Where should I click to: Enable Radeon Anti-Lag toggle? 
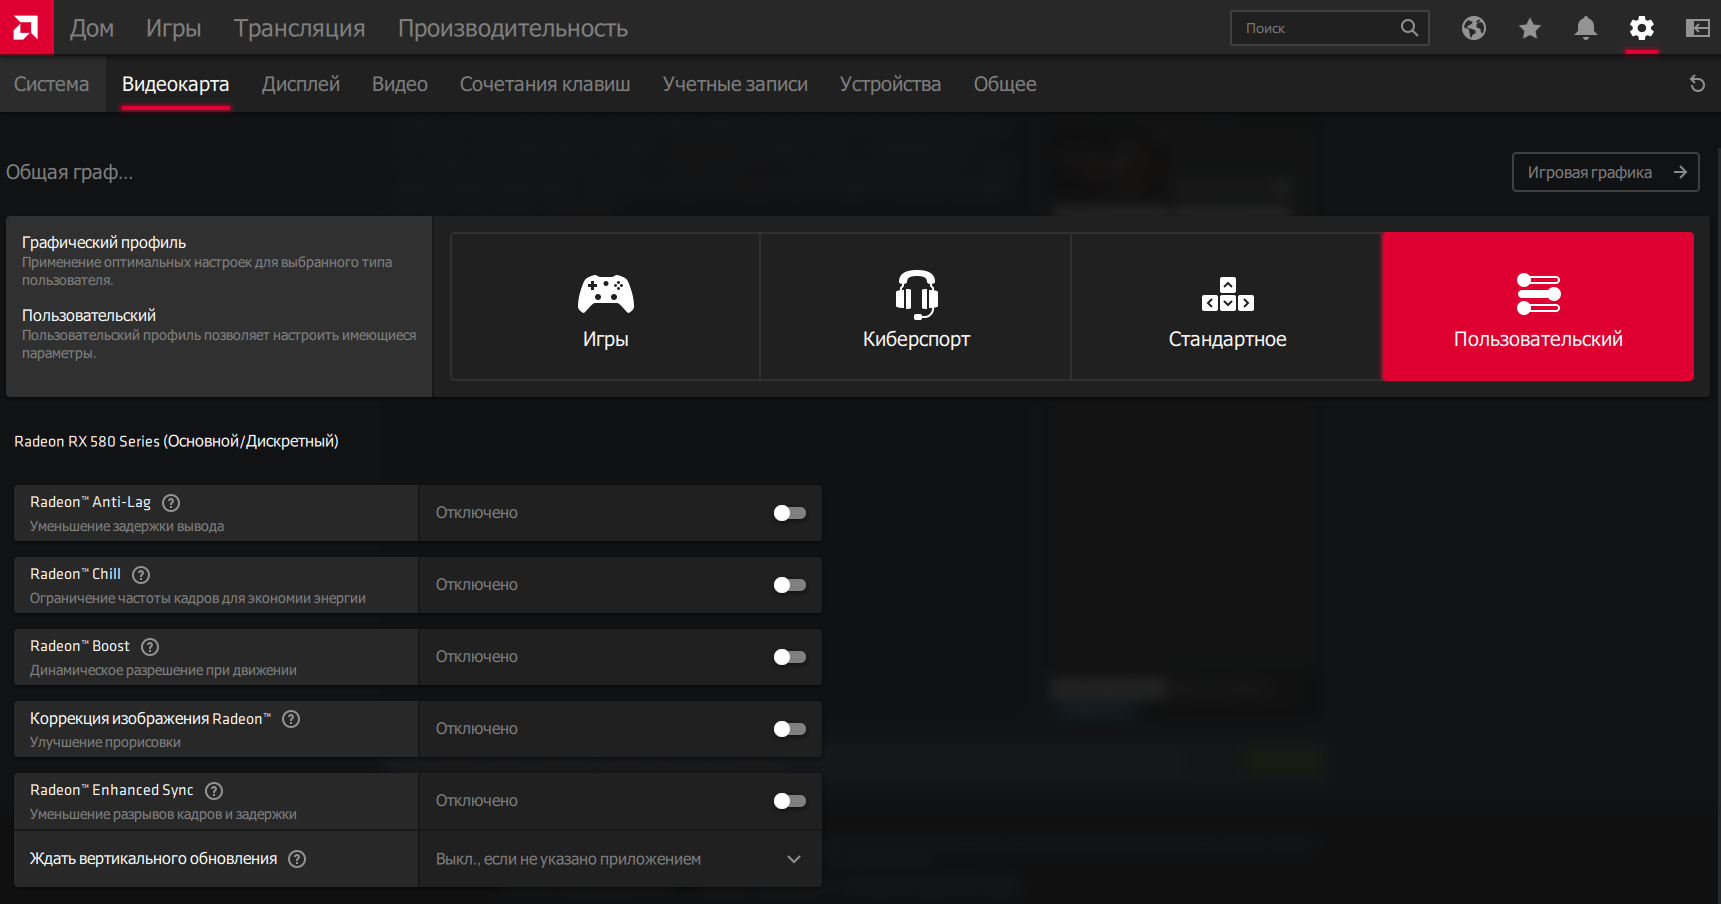coord(790,513)
